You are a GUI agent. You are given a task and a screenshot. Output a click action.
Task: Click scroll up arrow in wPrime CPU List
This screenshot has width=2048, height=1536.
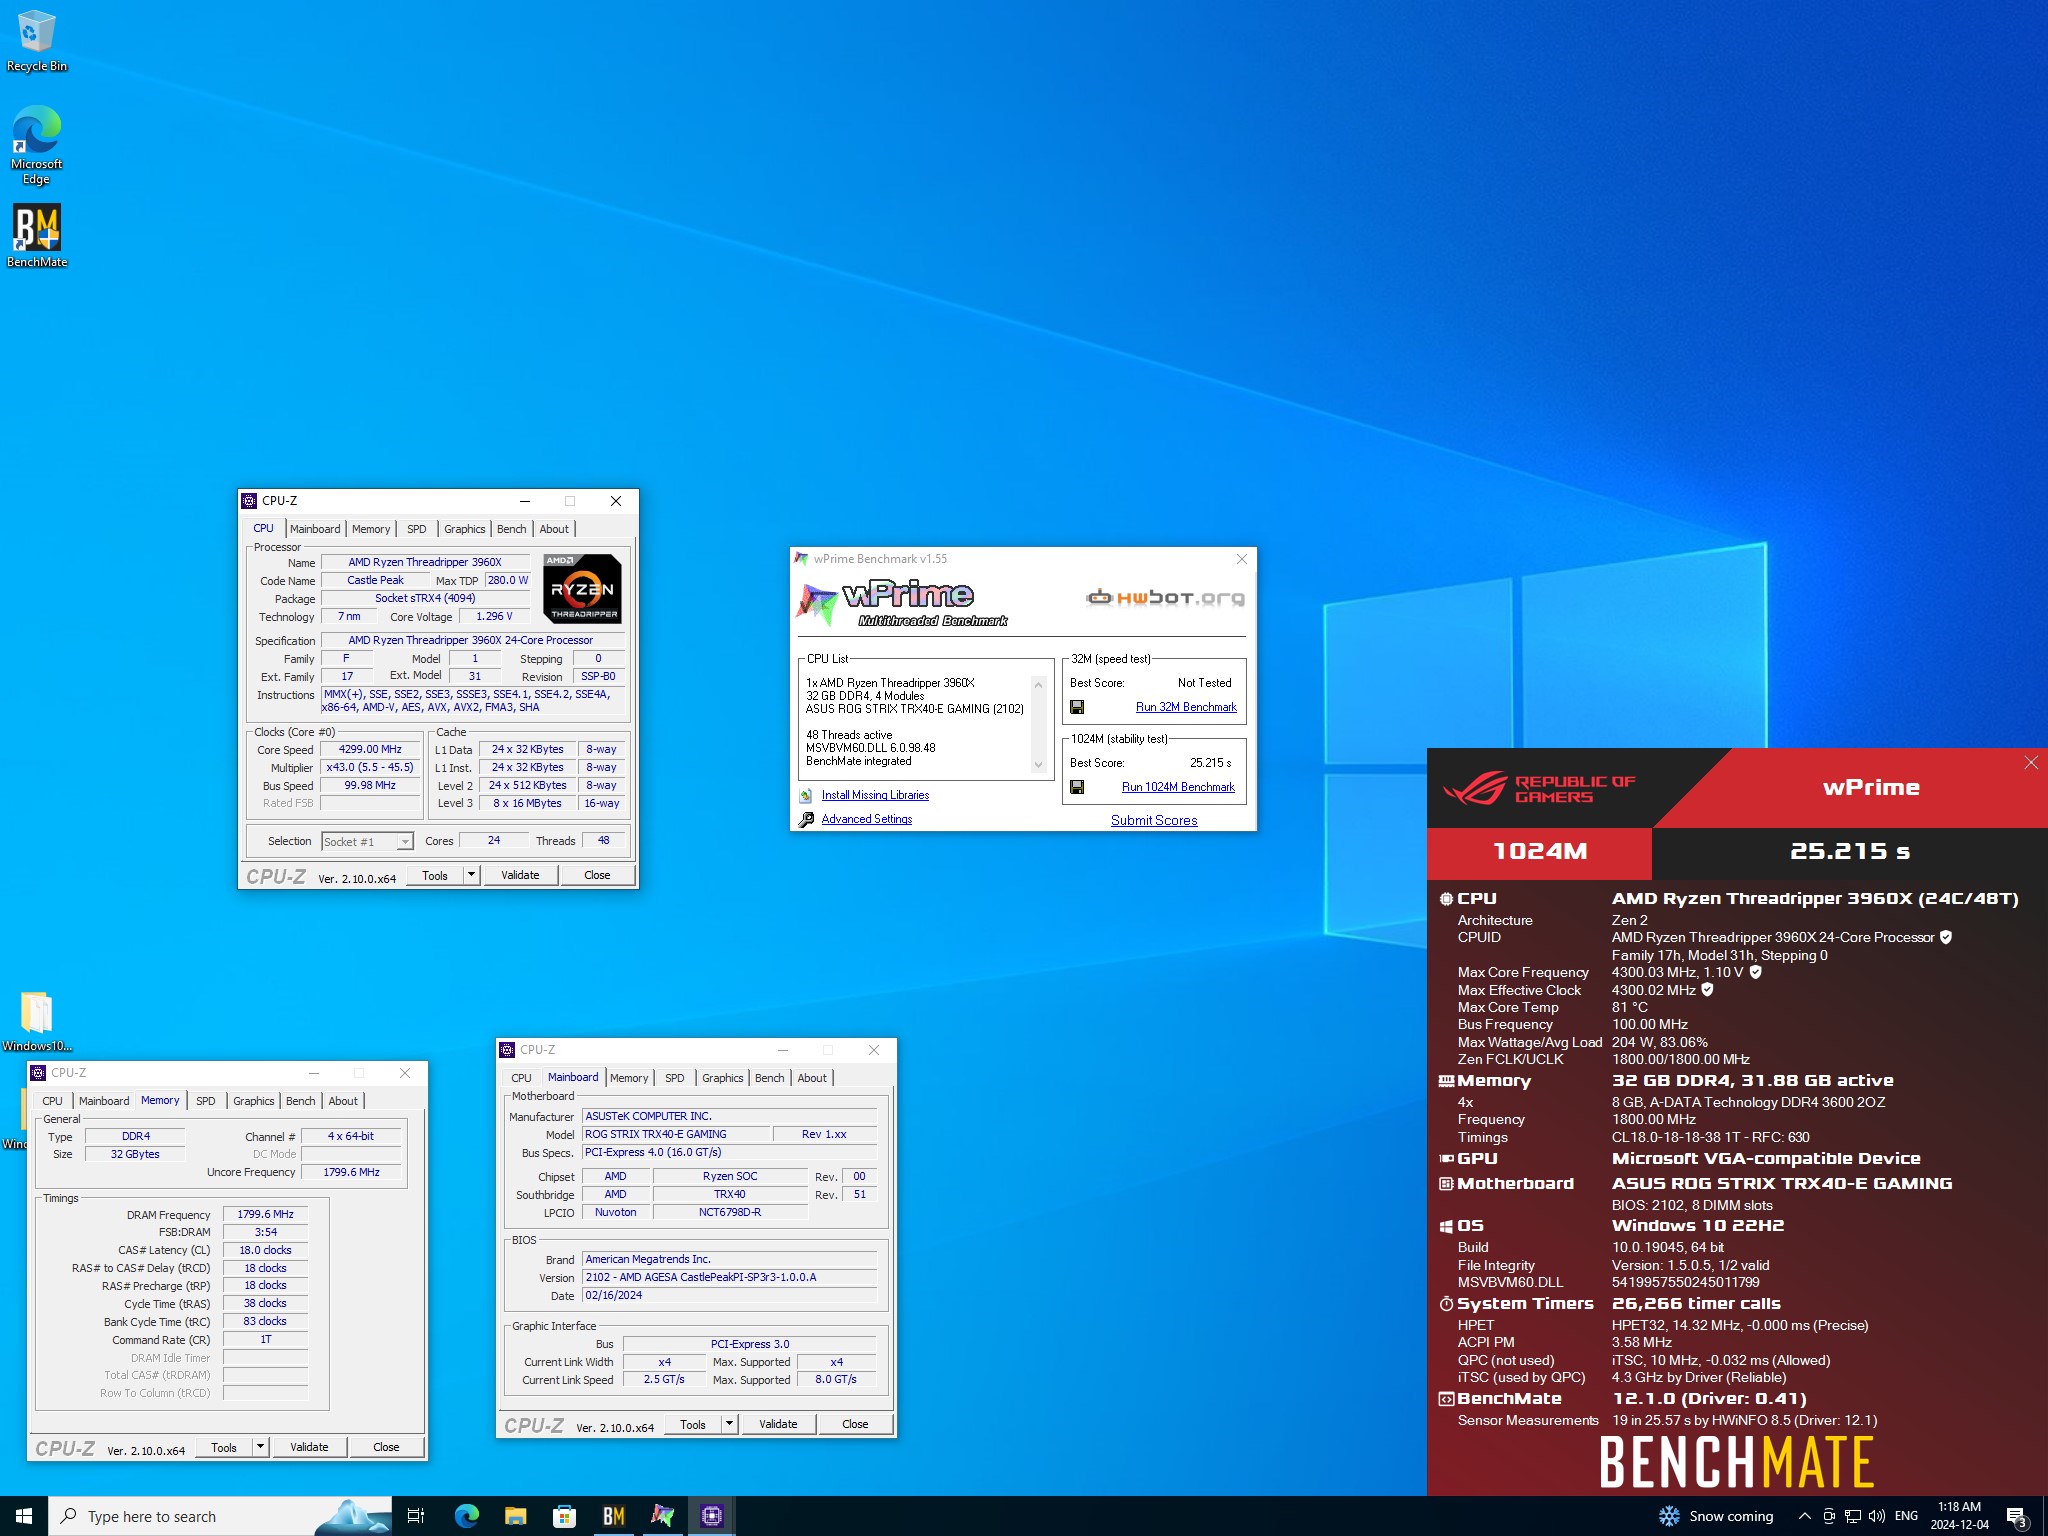tap(1038, 685)
